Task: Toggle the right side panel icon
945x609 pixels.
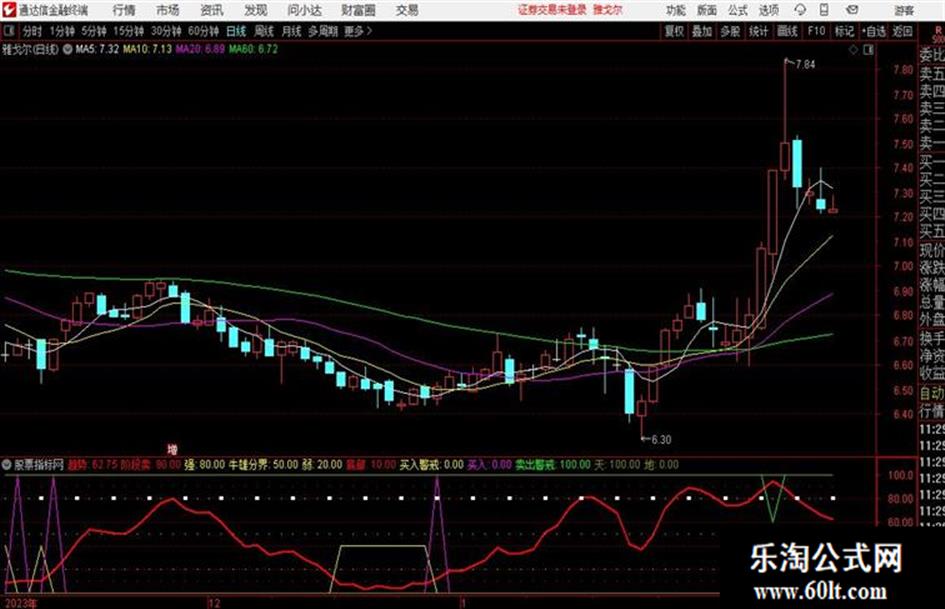Action: click(868, 50)
